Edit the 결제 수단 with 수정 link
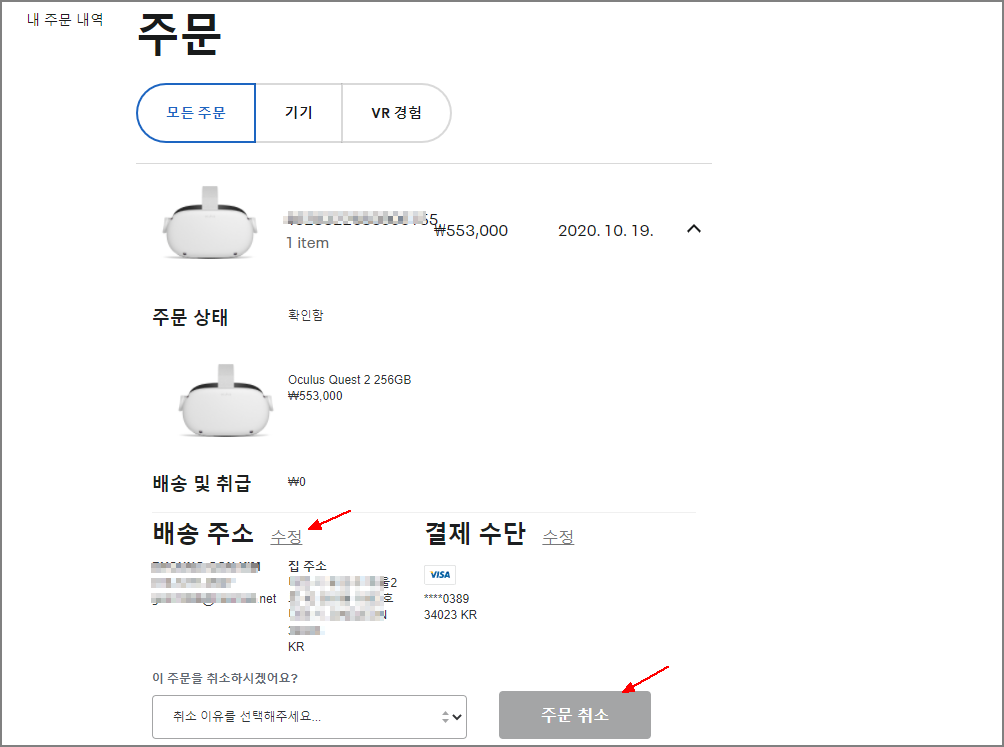This screenshot has height=747, width=1004. pos(558,536)
